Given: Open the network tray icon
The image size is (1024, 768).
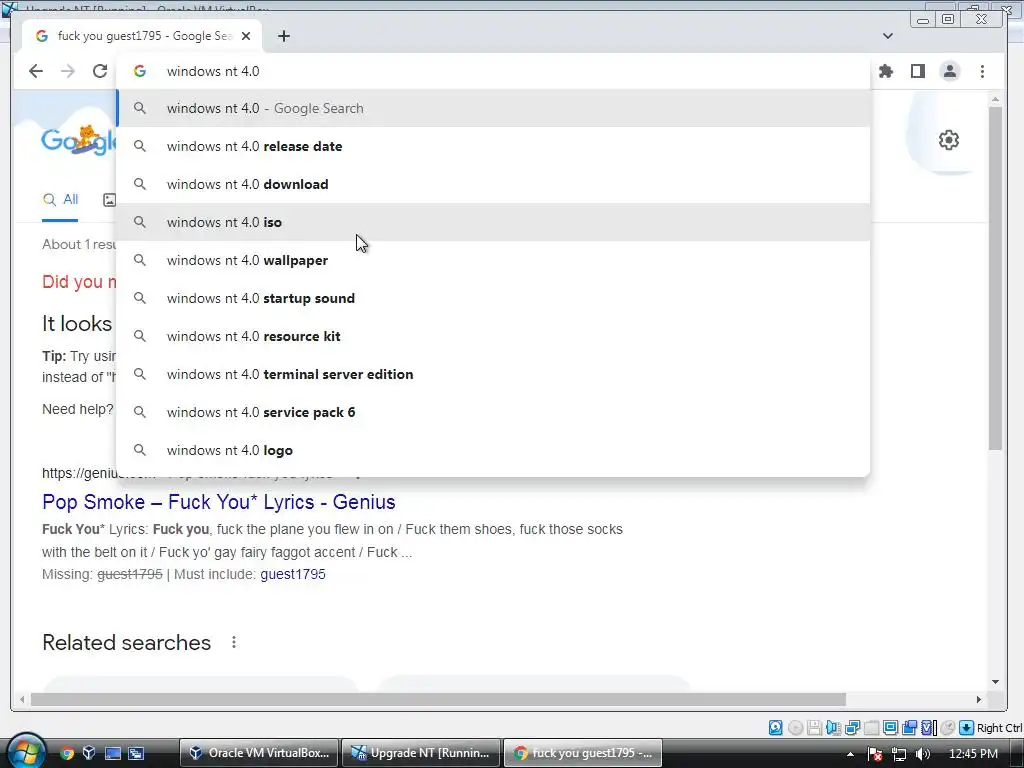Looking at the screenshot, I should (x=899, y=754).
